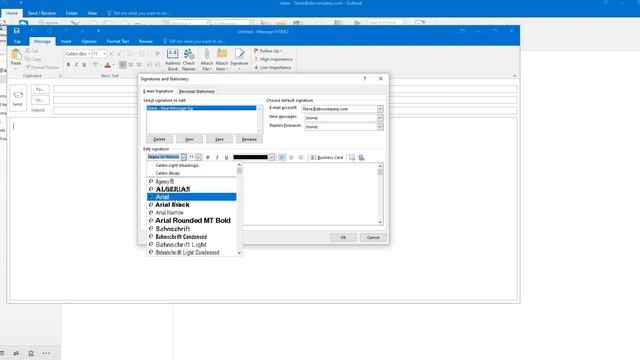Open the Format Text ribbon tab
This screenshot has height=360, width=640.
[x=118, y=41]
